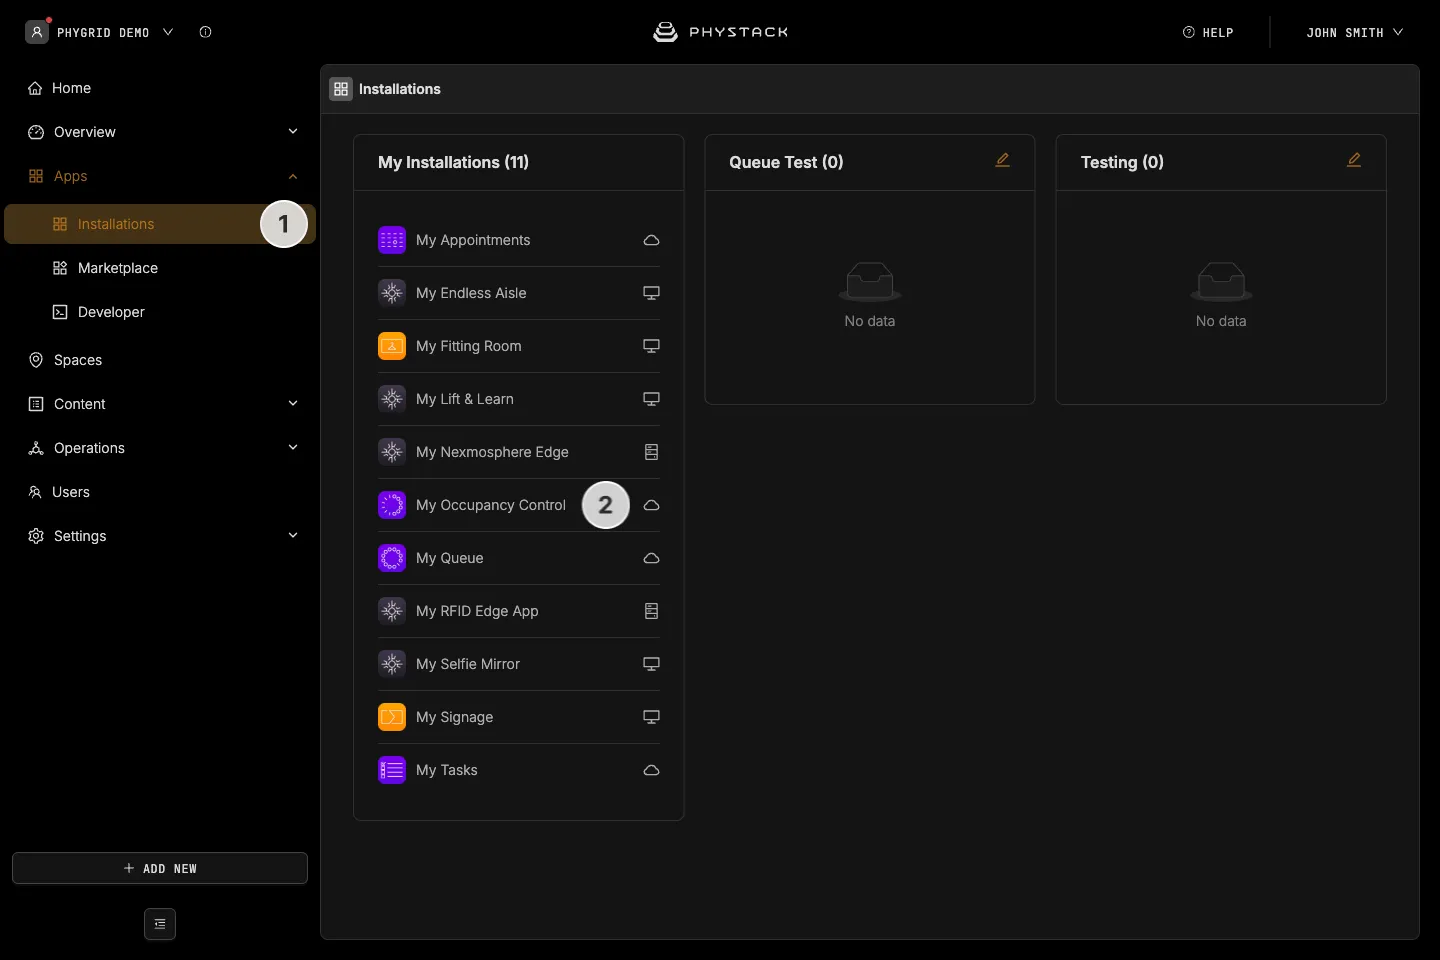The width and height of the screenshot is (1440, 960).
Task: Click the purple My Tasks list icon
Action: pos(392,770)
